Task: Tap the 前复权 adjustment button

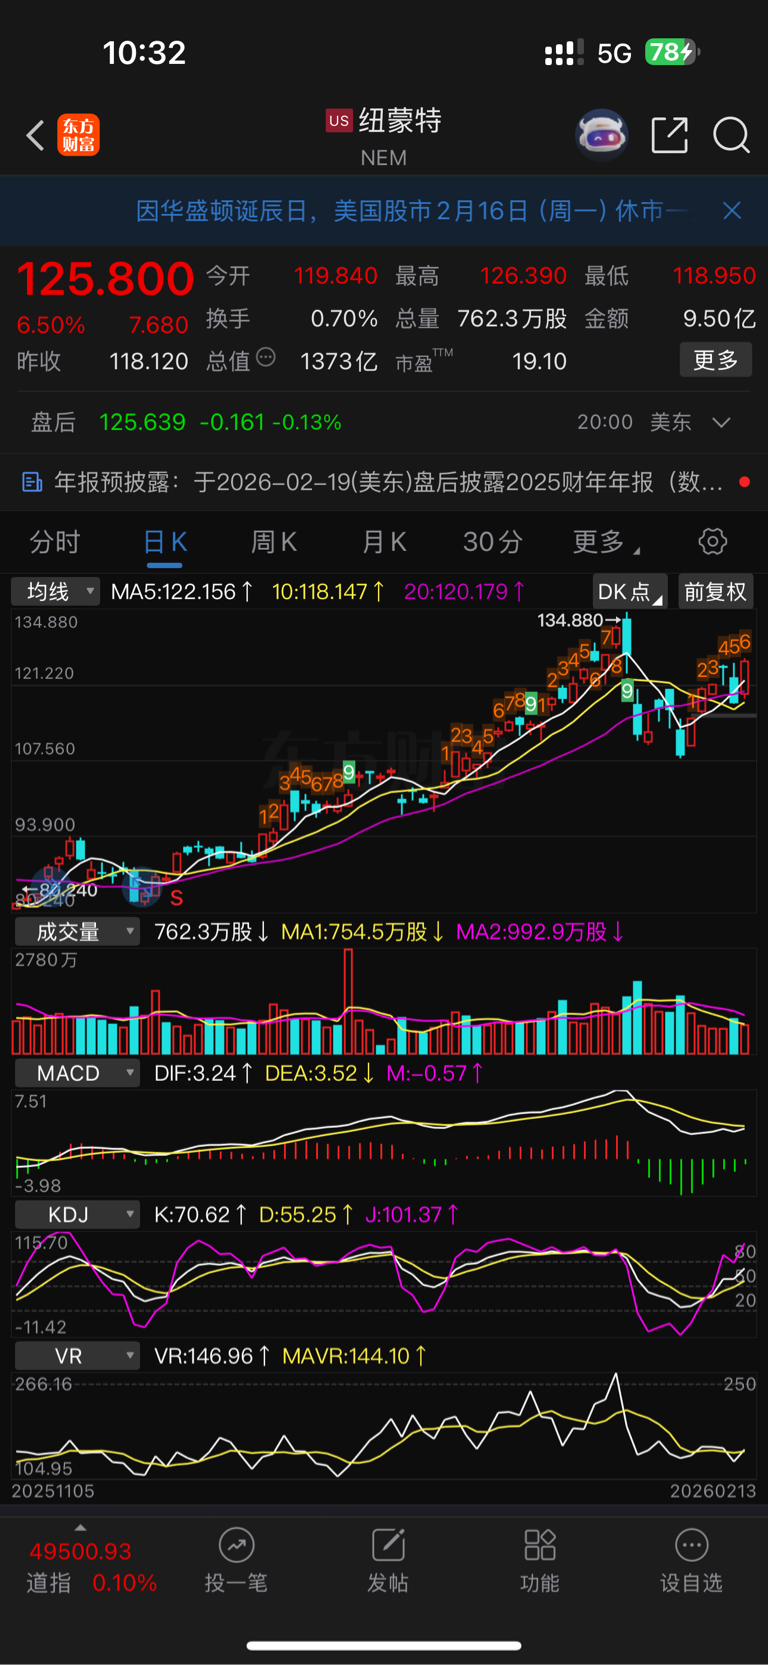Action: pyautogui.click(x=715, y=592)
